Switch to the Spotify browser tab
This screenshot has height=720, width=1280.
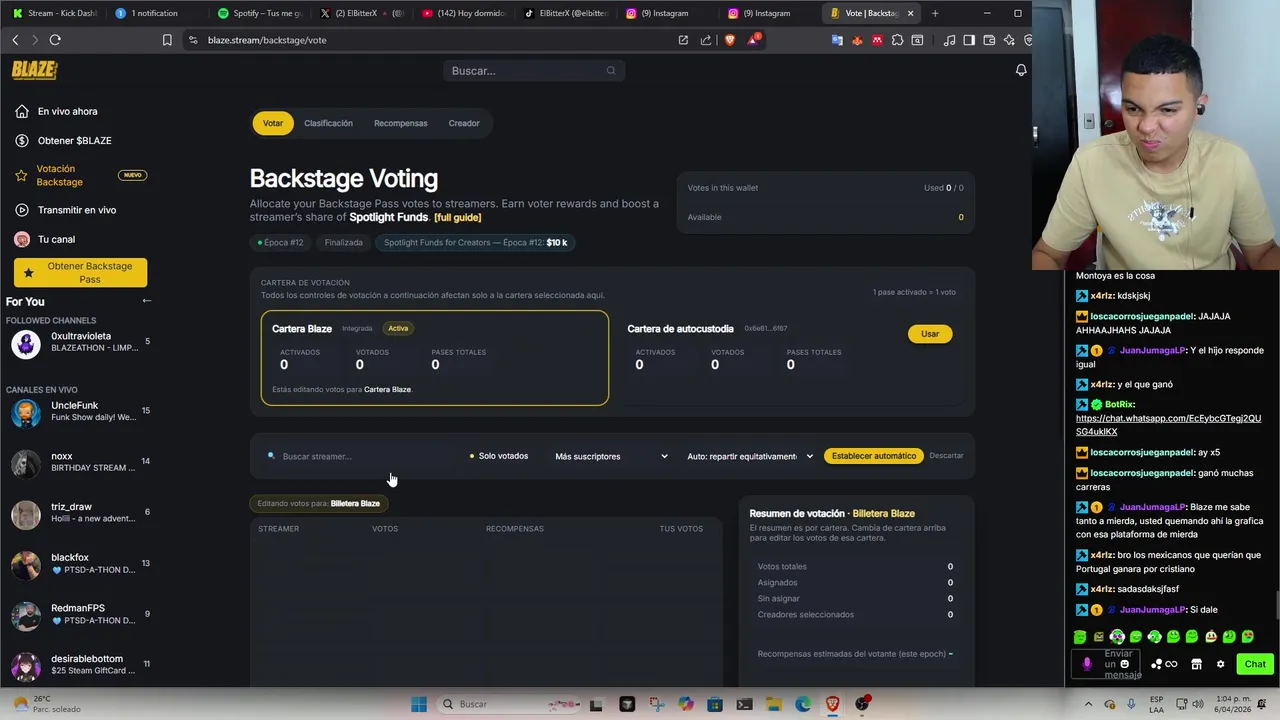point(260,13)
